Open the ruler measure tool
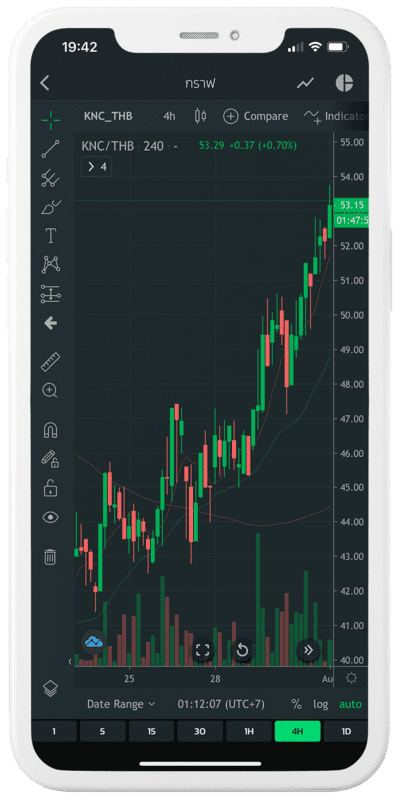400x801 pixels. coord(51,362)
